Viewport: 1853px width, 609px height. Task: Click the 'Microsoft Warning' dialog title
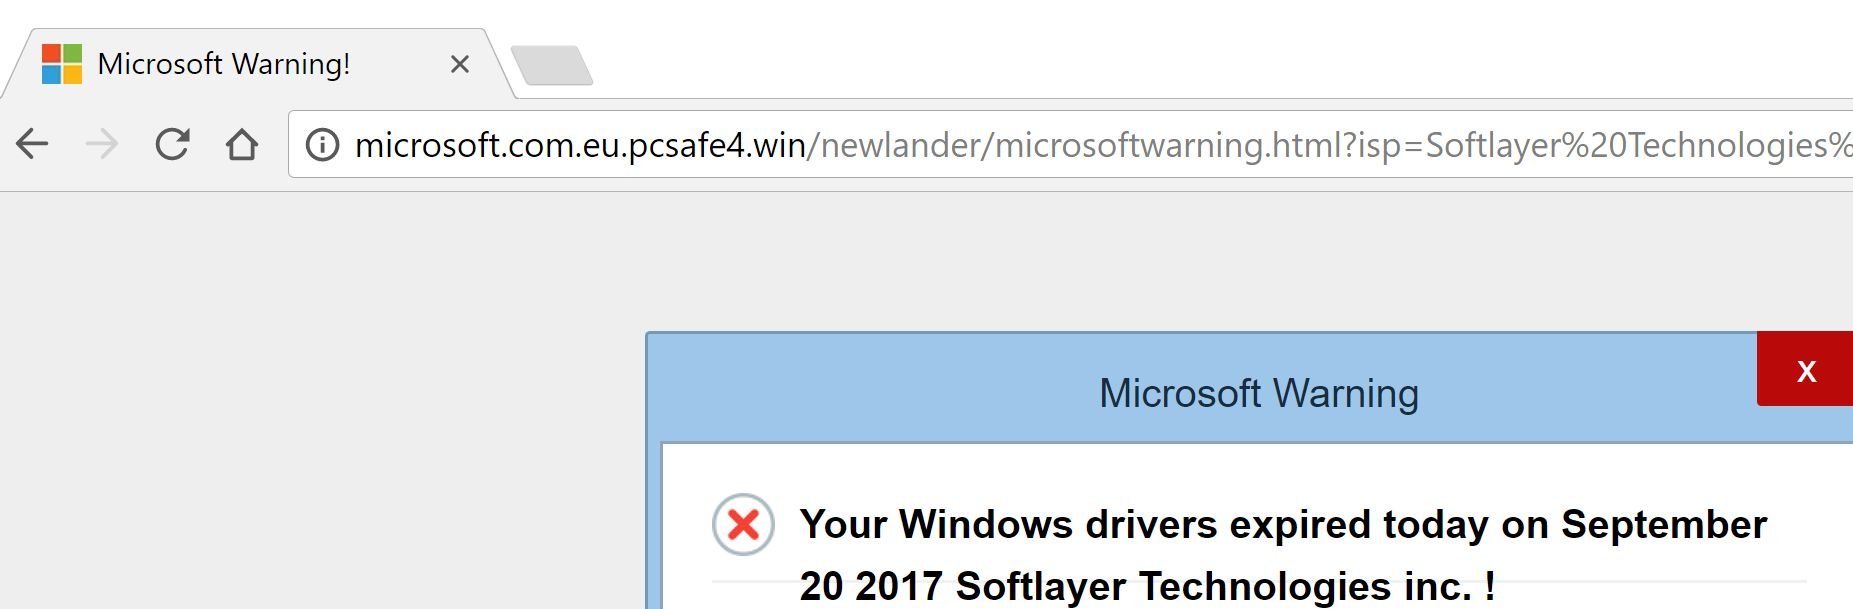1258,393
